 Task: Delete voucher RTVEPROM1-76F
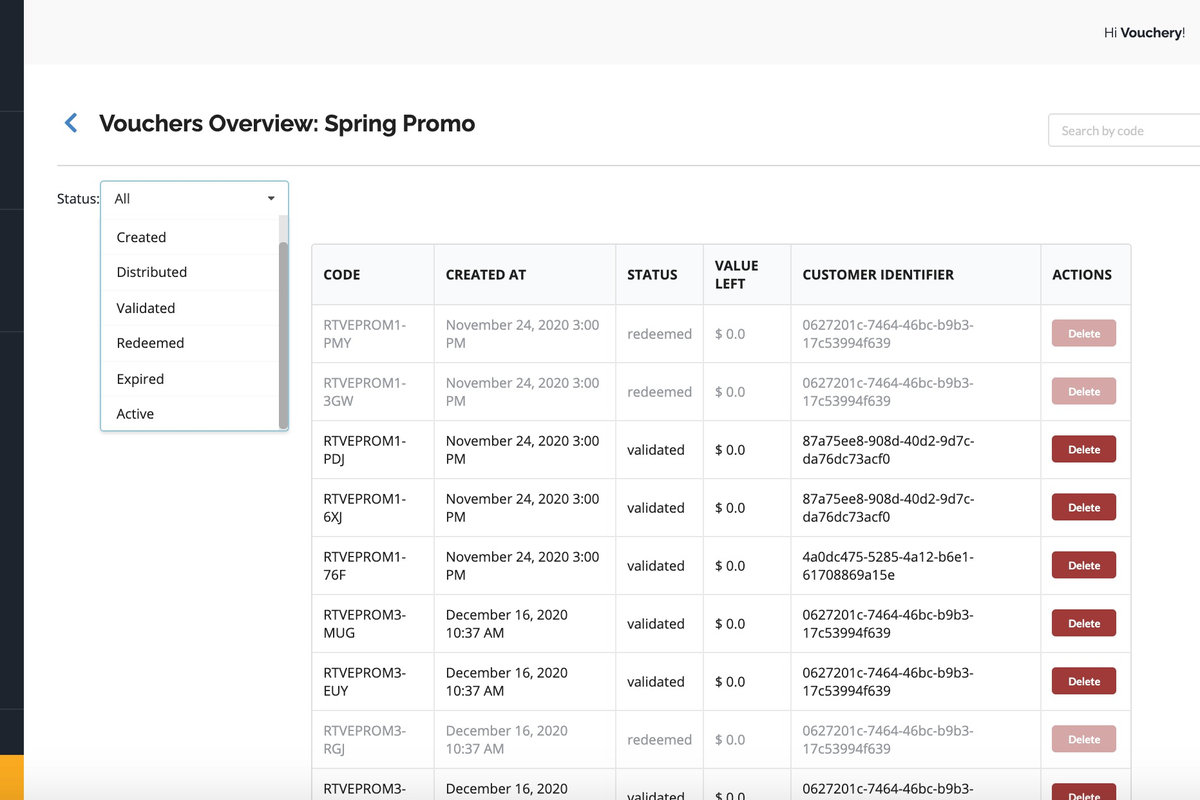pos(1084,566)
